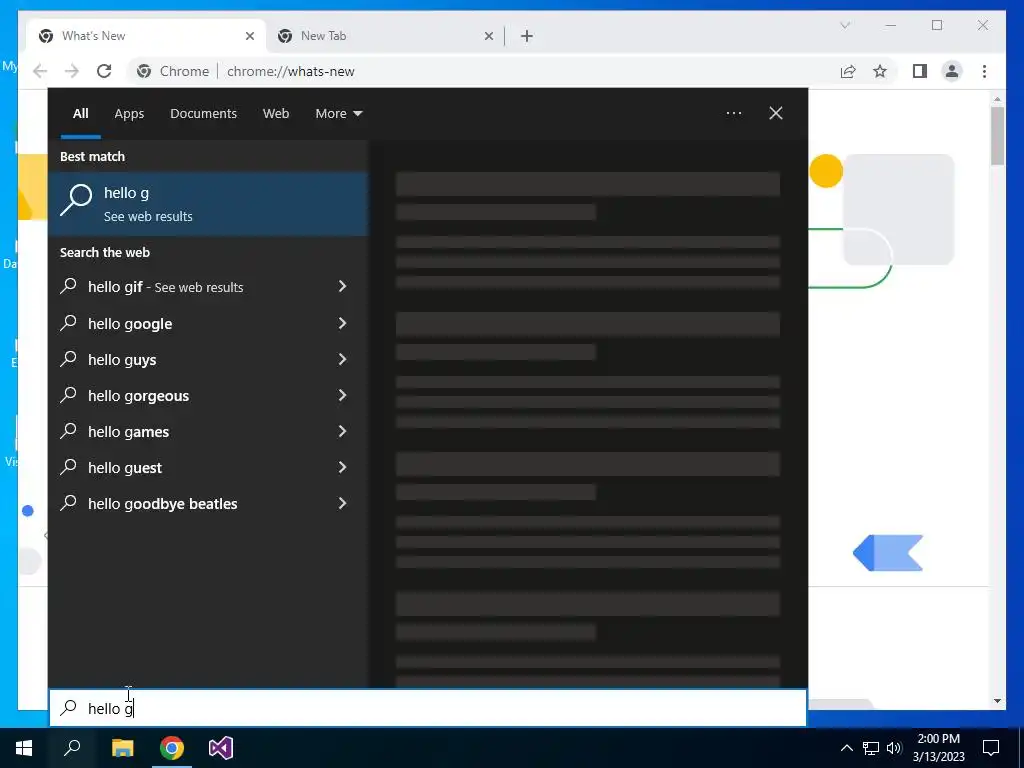This screenshot has height=768, width=1024.
Task: Open the network status tray icon
Action: pyautogui.click(x=871, y=748)
